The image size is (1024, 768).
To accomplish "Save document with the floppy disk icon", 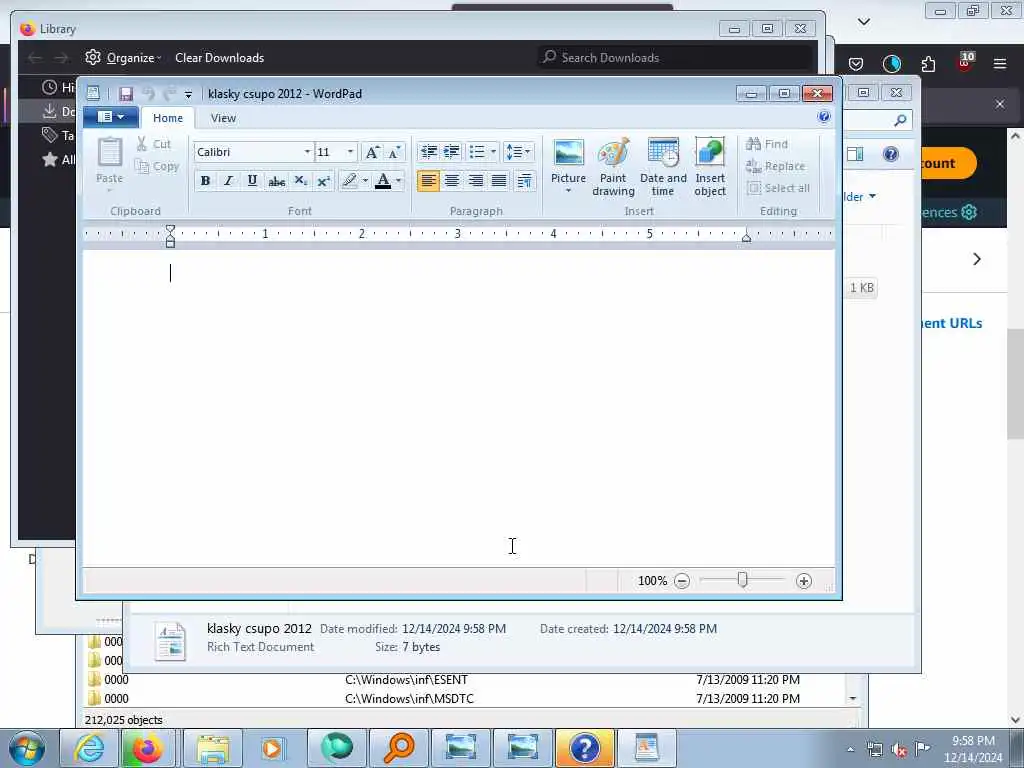I will tap(125, 94).
